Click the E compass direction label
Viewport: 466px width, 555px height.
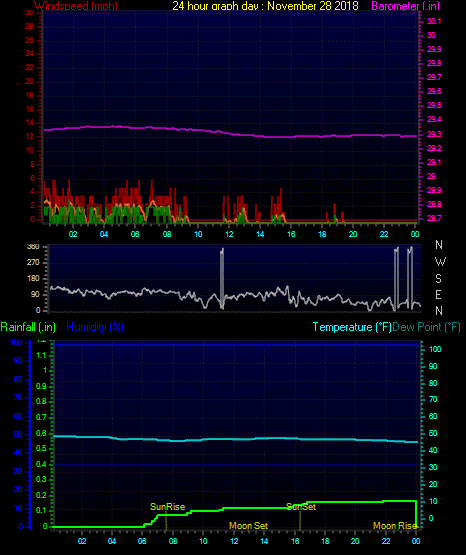[x=438, y=294]
